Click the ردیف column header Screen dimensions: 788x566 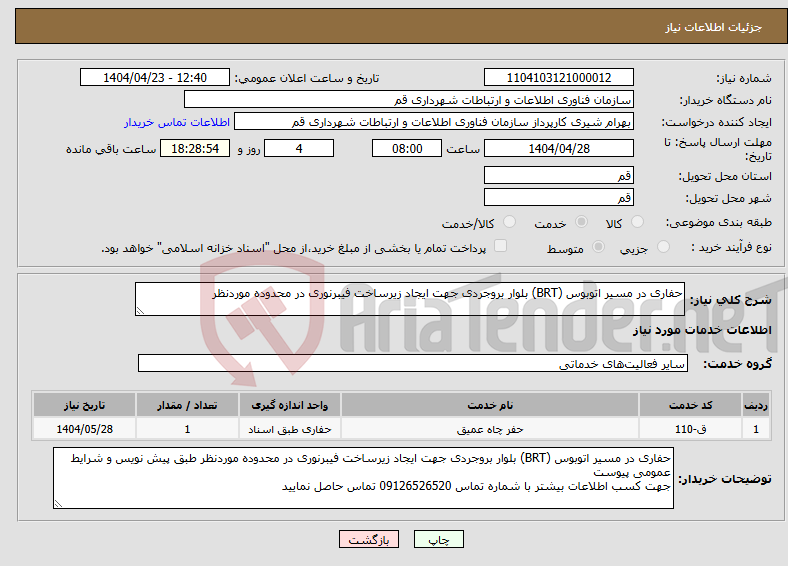tap(756, 405)
